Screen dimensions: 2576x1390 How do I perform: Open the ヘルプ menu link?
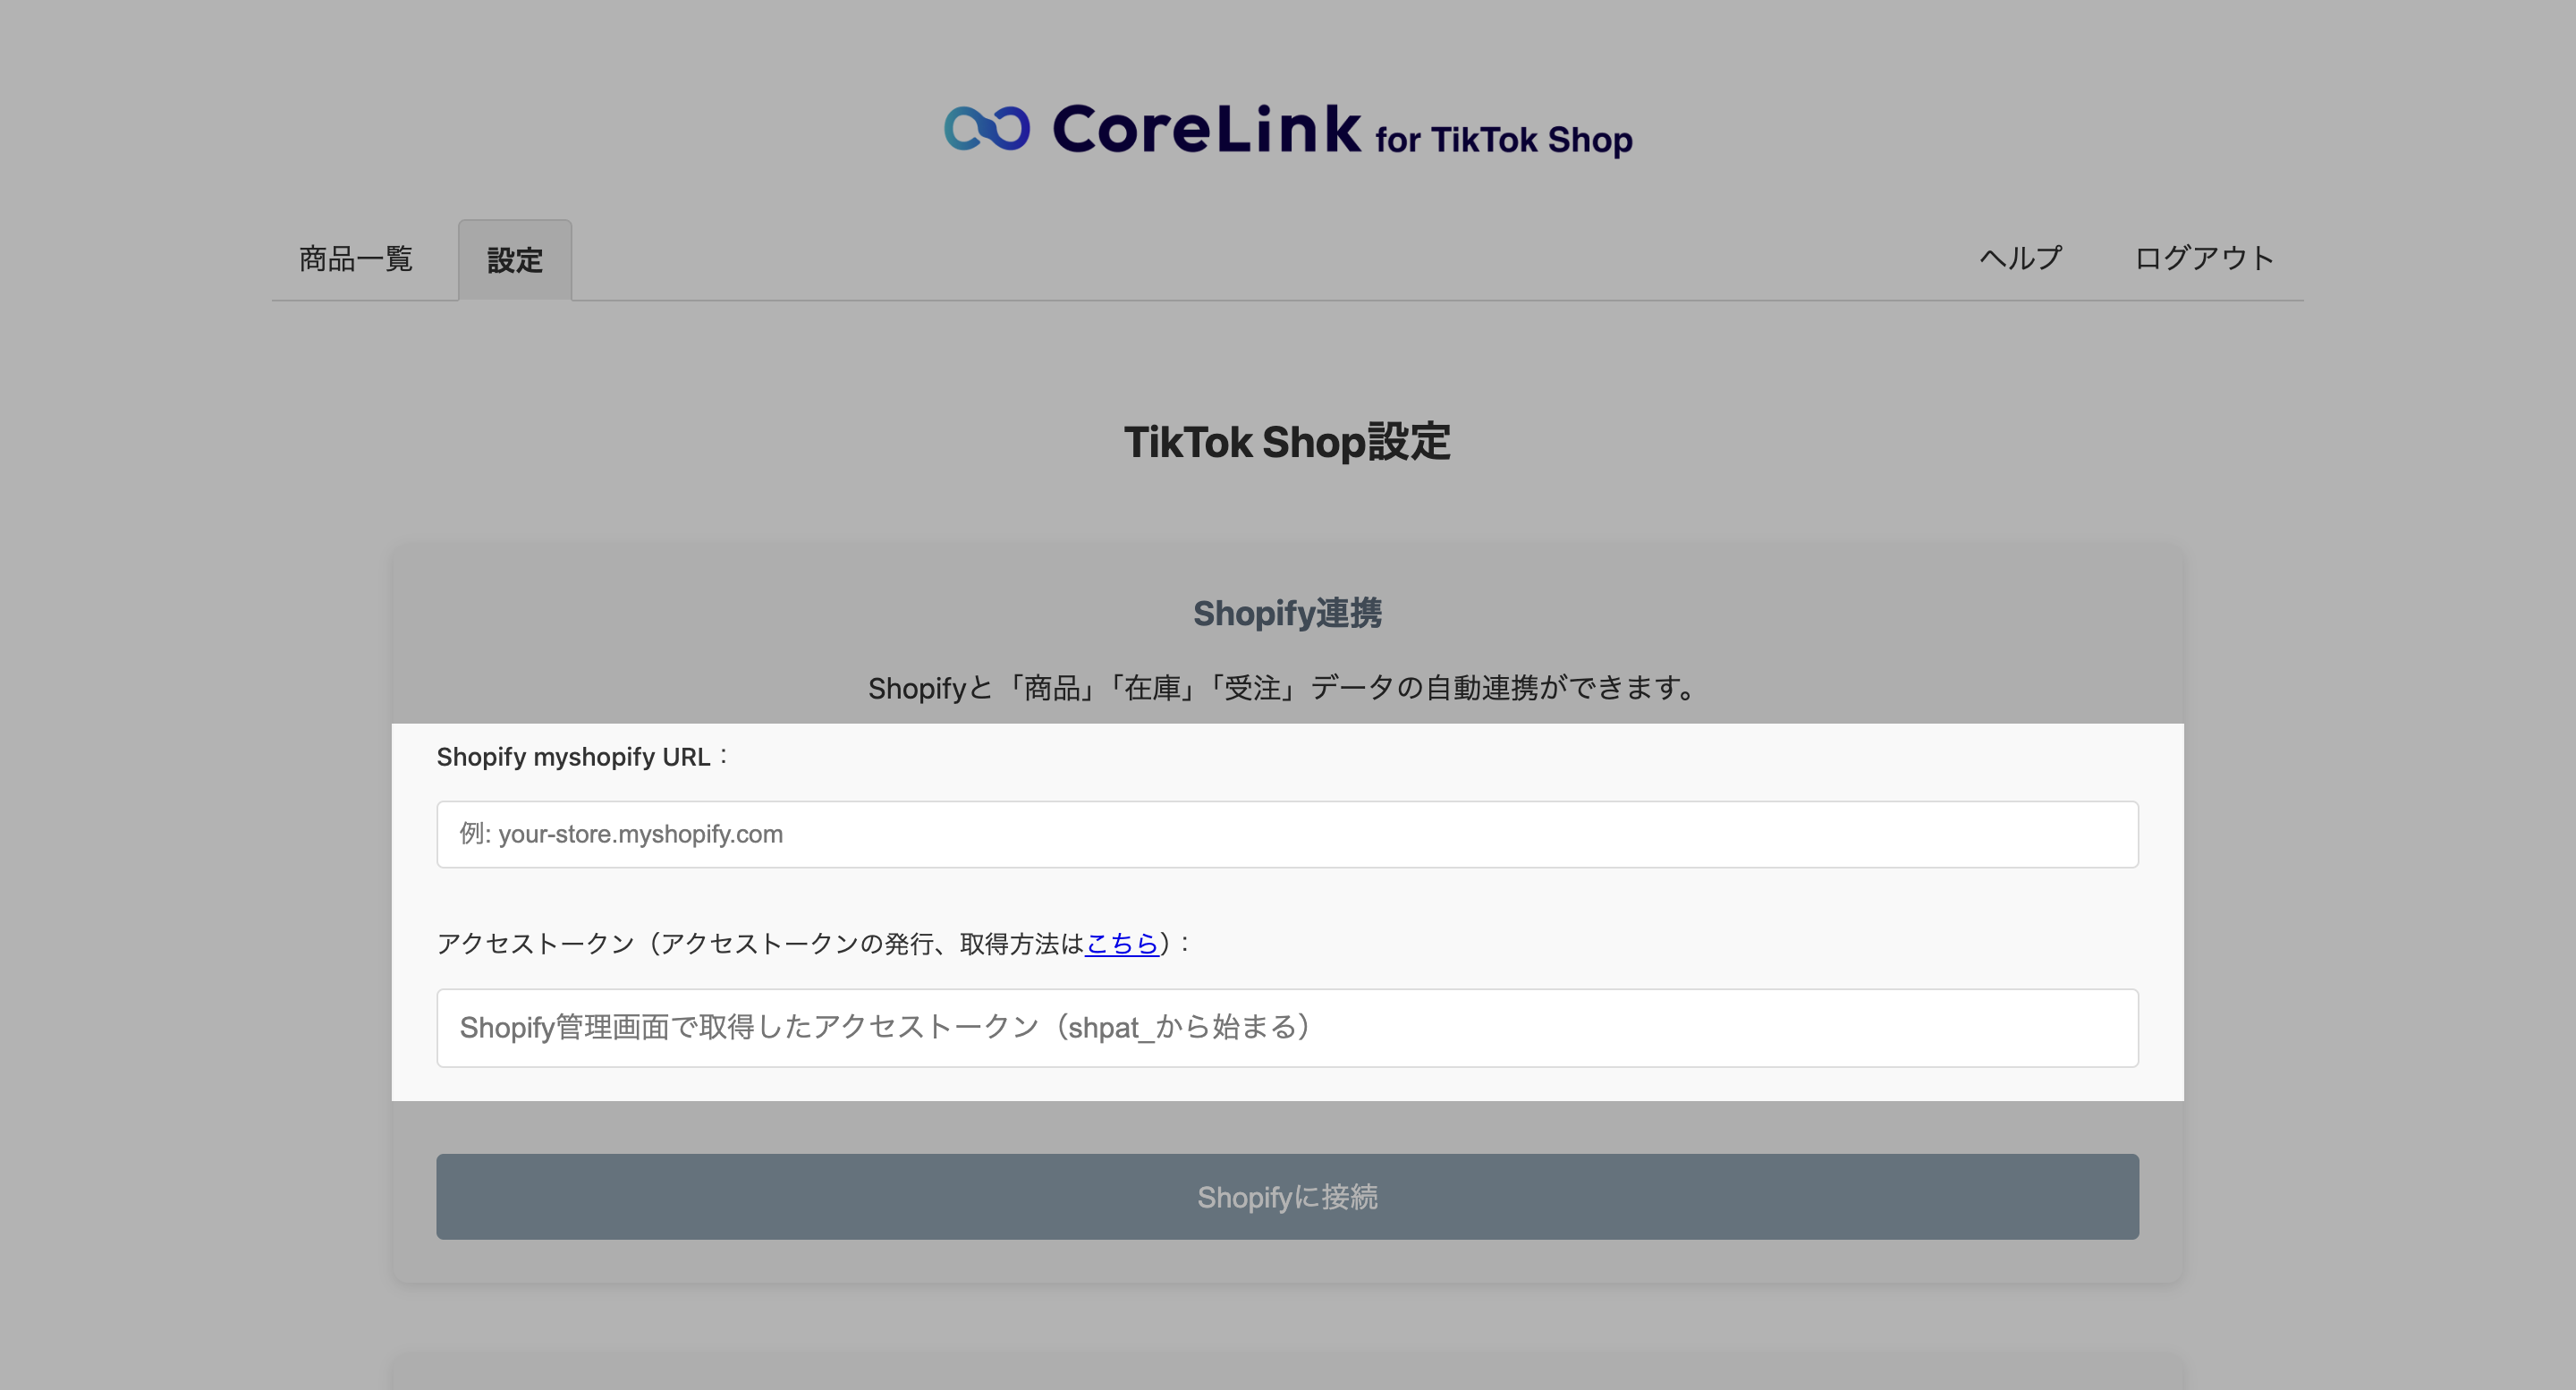pyautogui.click(x=2020, y=258)
